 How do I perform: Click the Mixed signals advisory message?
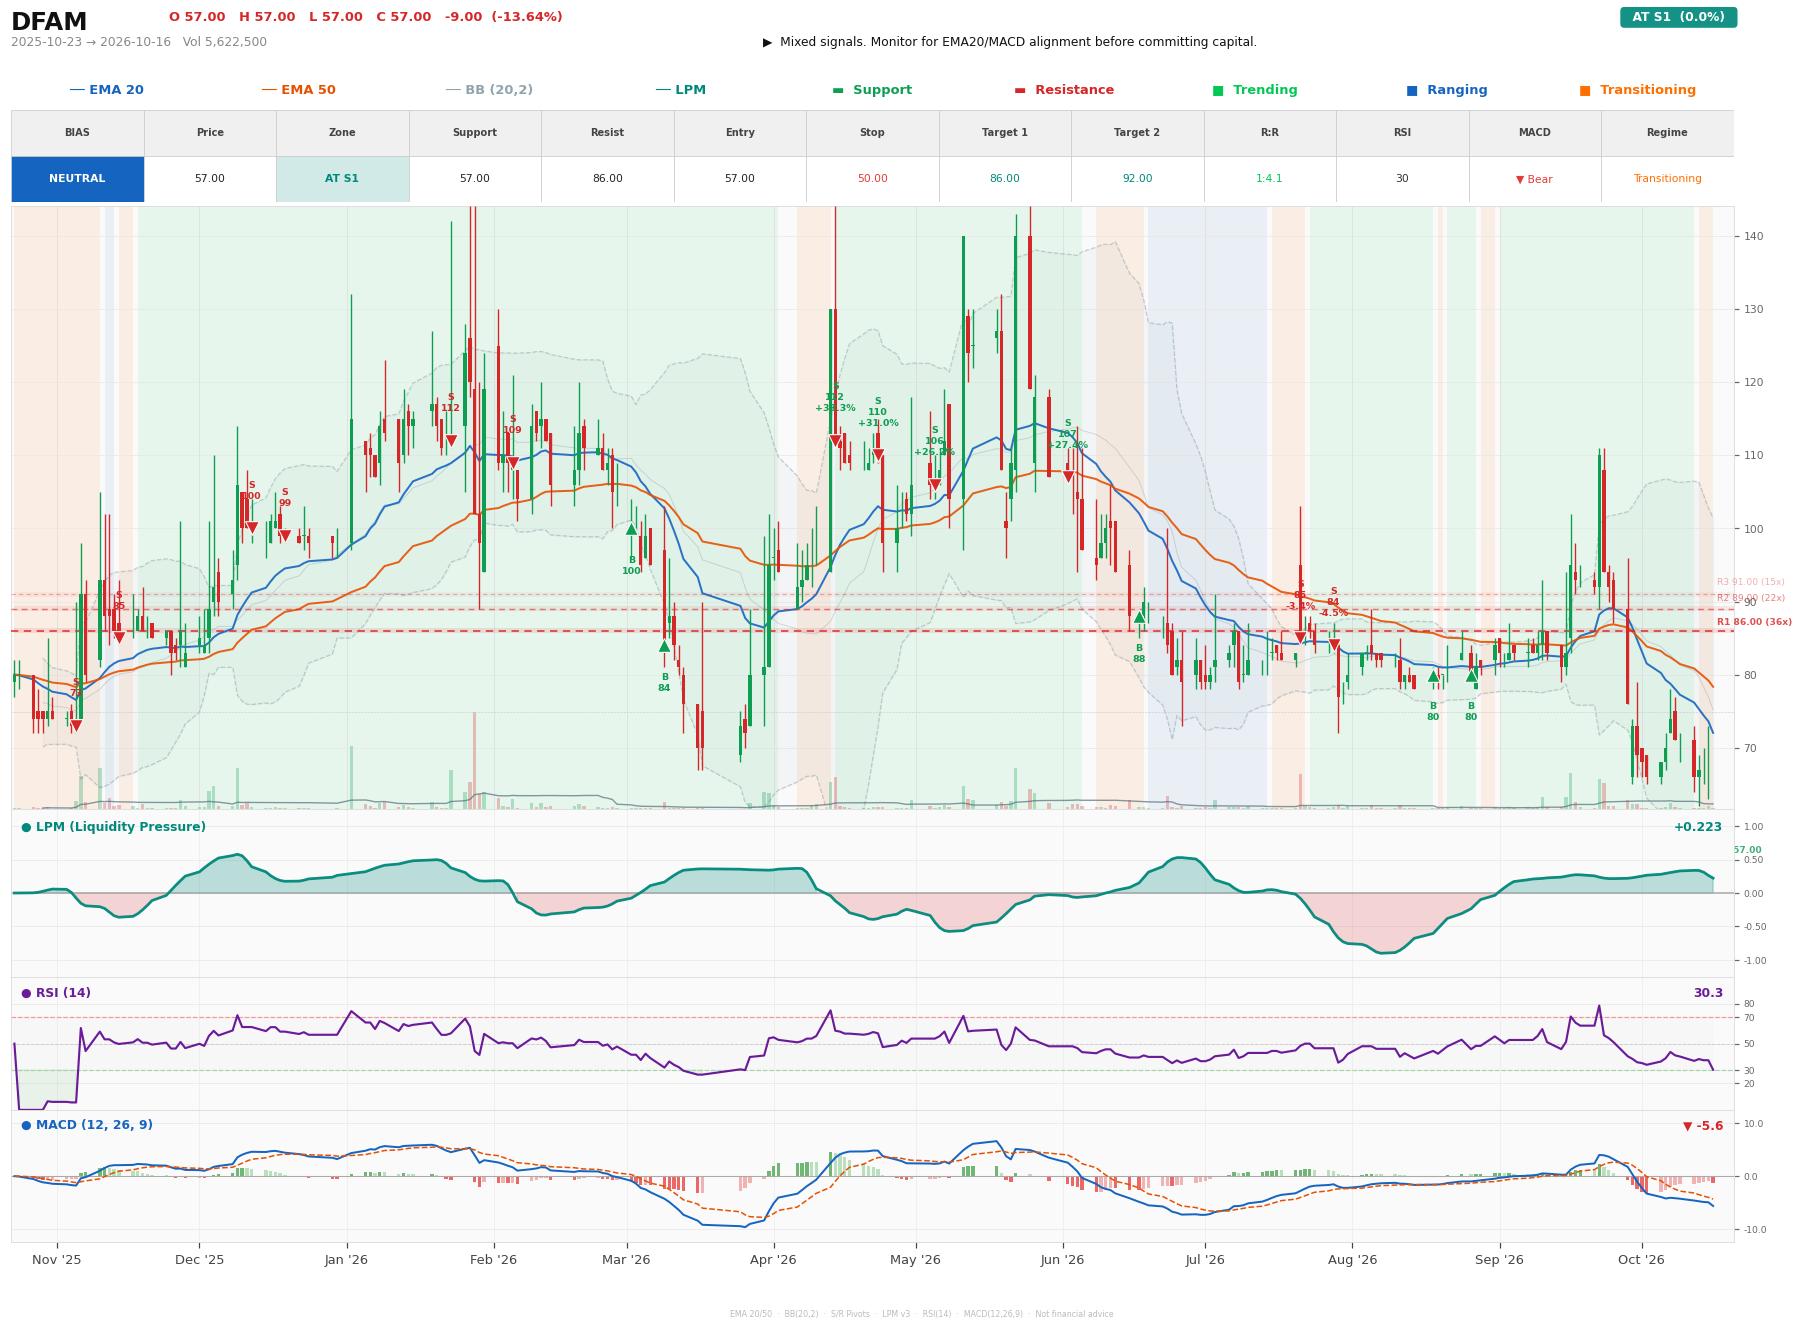(x=1010, y=42)
